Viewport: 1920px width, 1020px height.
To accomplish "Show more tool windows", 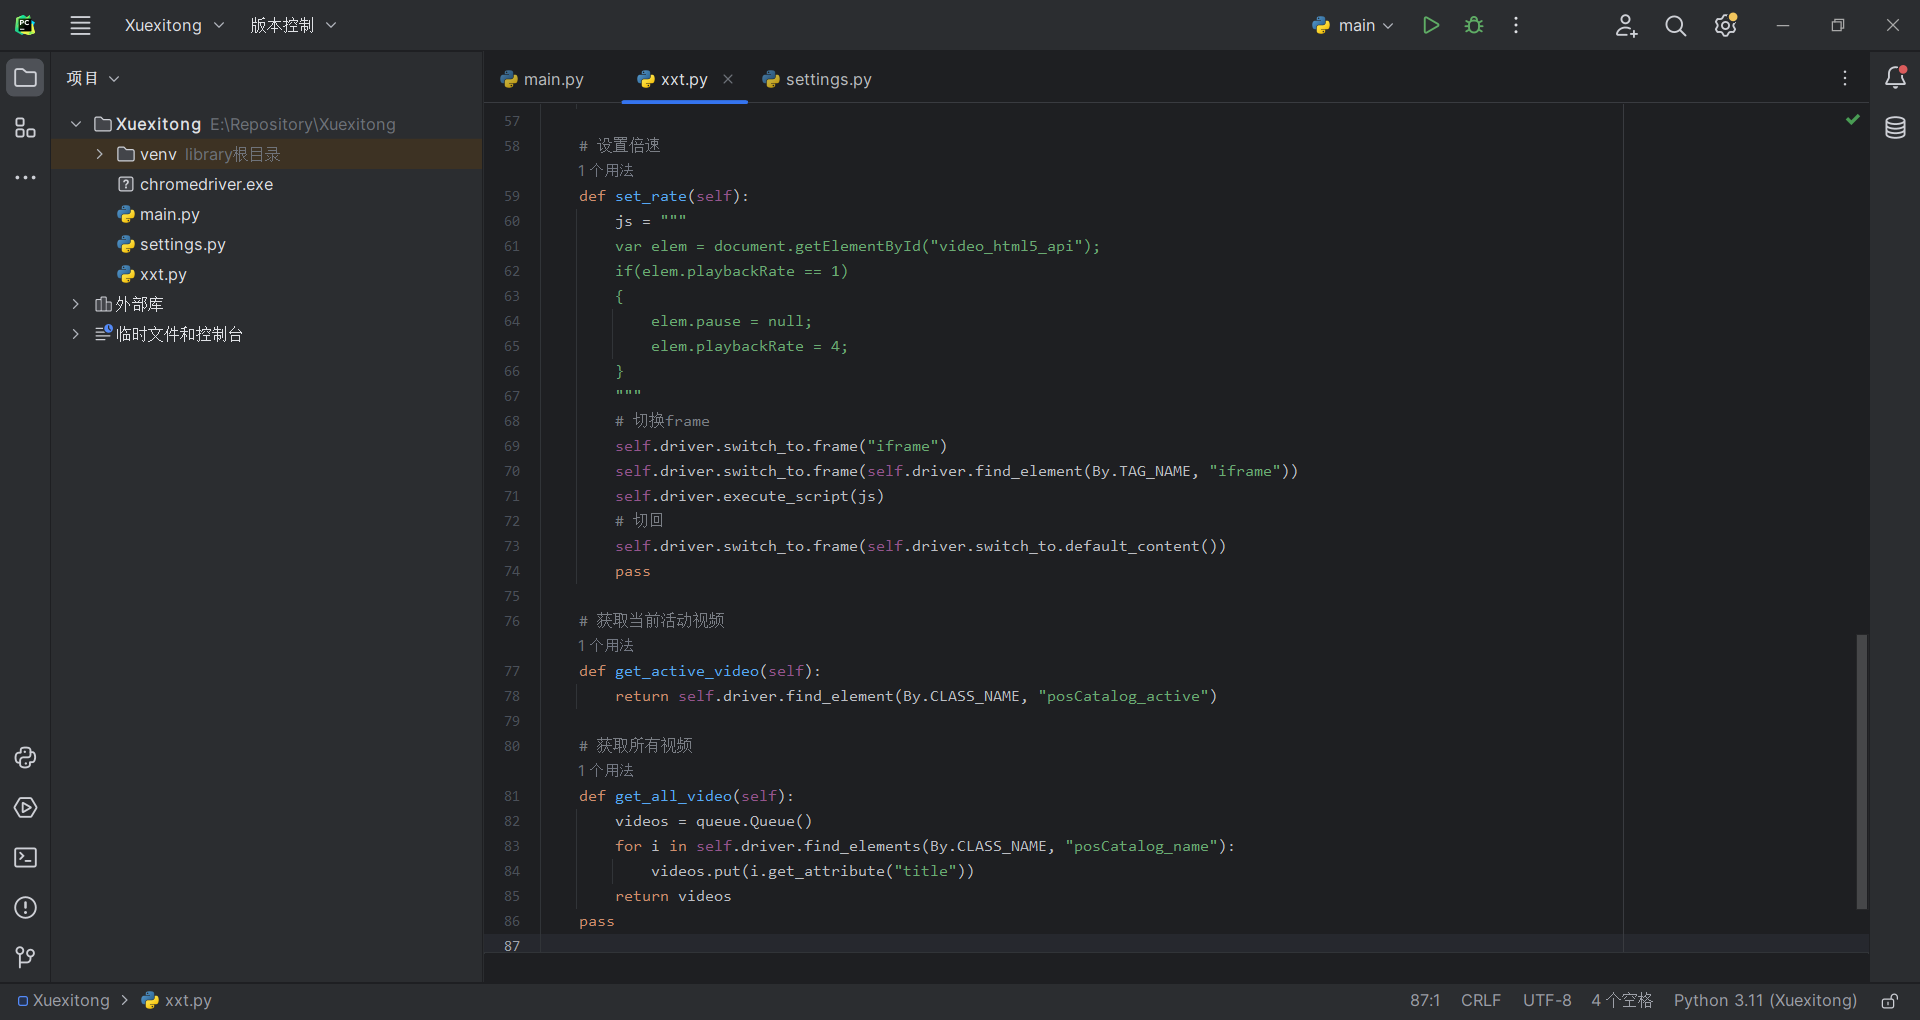I will (x=25, y=178).
